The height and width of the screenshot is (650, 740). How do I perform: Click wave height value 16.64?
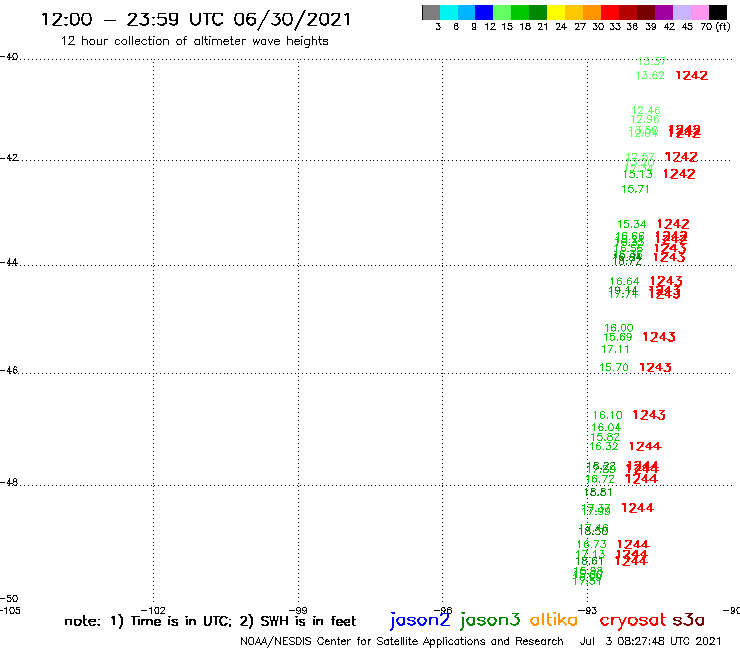point(624,281)
